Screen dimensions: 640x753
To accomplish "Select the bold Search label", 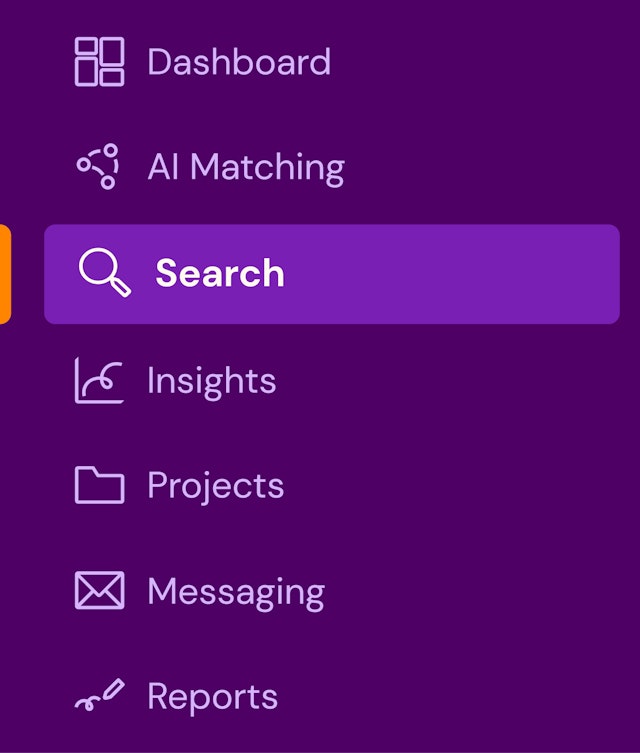I will tap(220, 274).
